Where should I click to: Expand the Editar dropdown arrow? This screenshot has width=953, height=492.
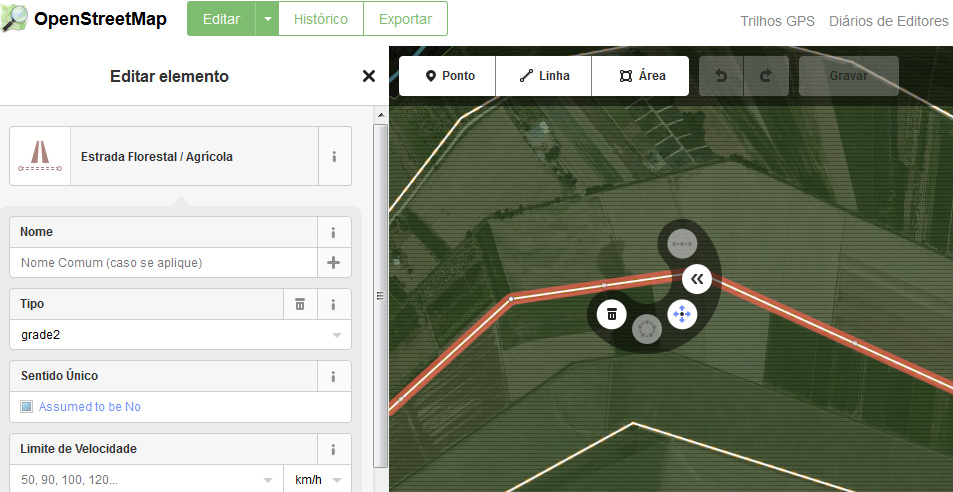[x=267, y=19]
